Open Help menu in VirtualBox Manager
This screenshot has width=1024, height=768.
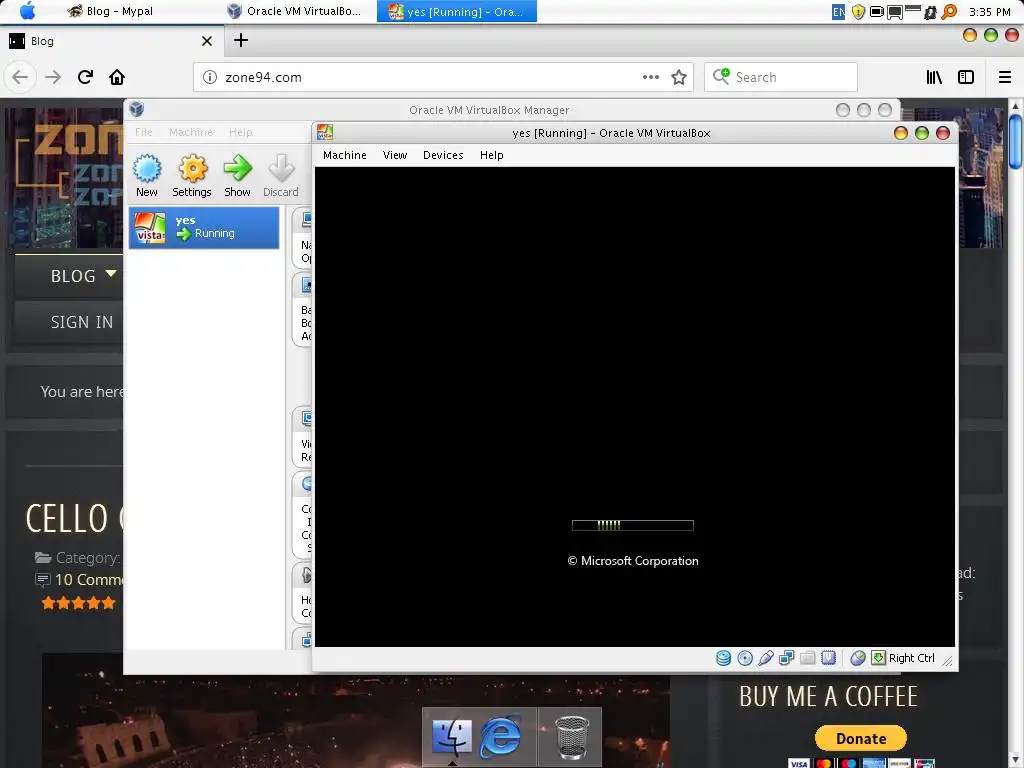pos(240,132)
